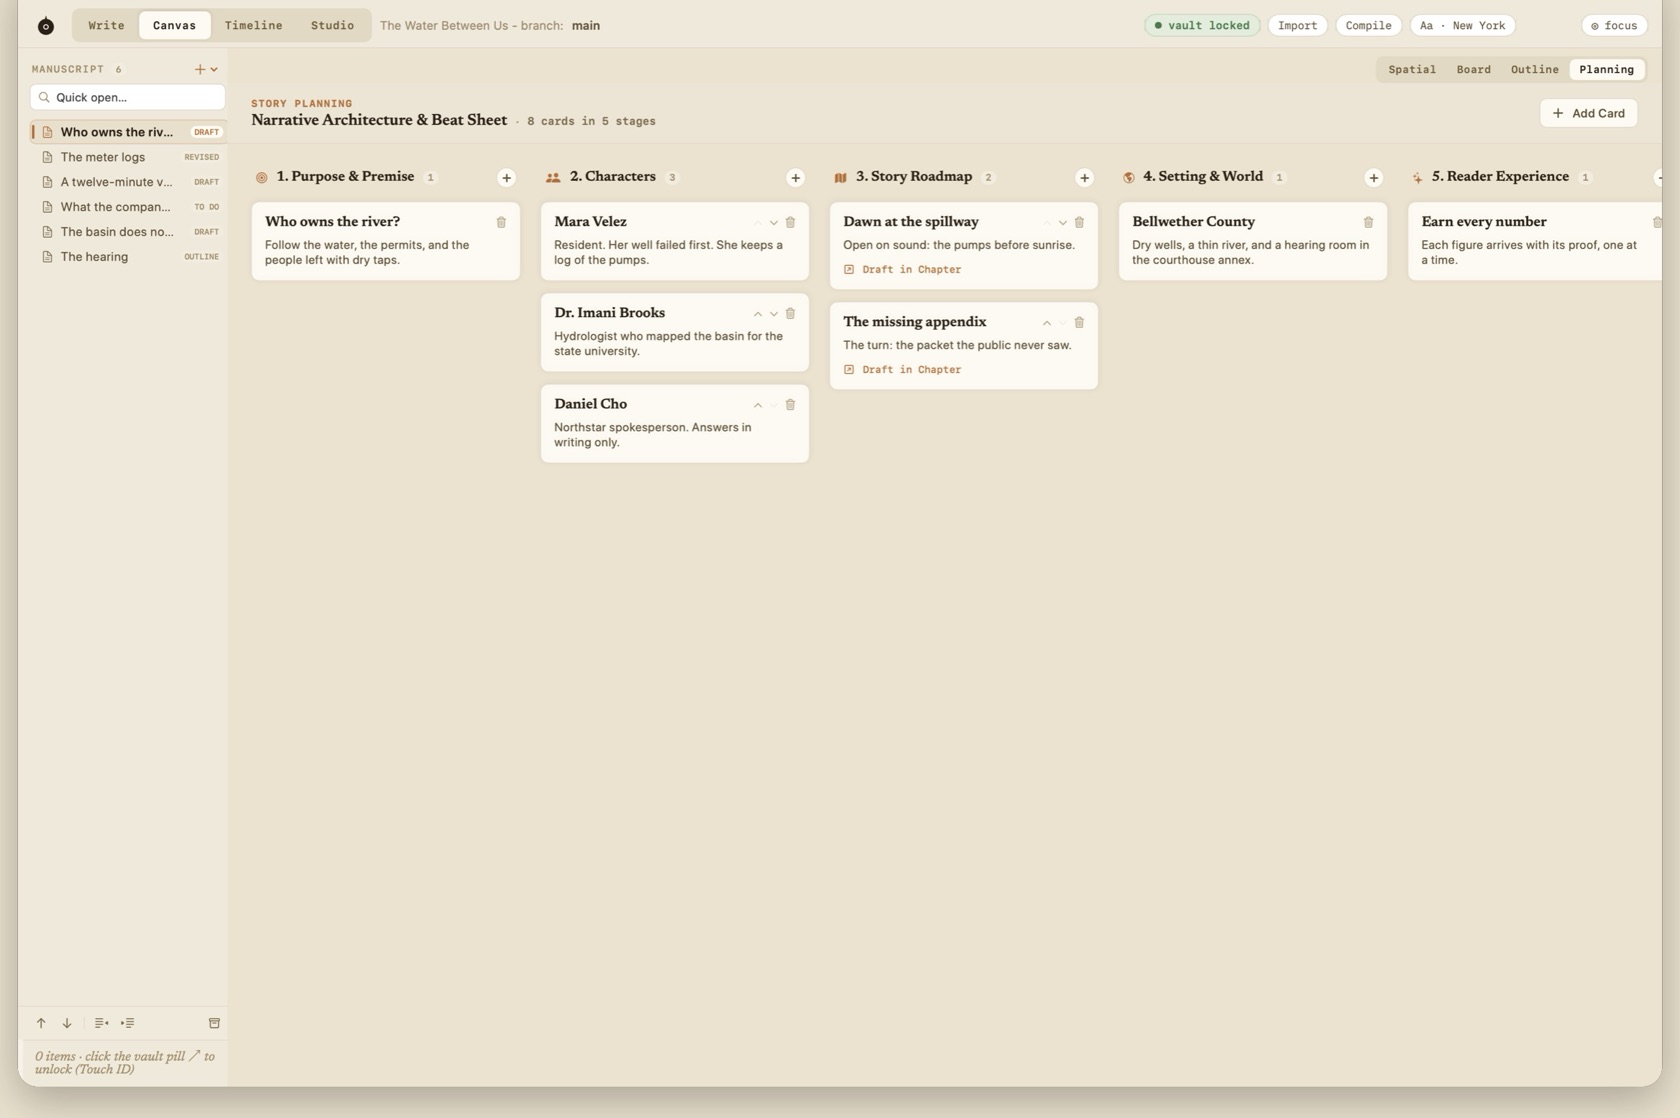Add card to Story Roadmap stage
1680x1118 pixels.
(1084, 178)
